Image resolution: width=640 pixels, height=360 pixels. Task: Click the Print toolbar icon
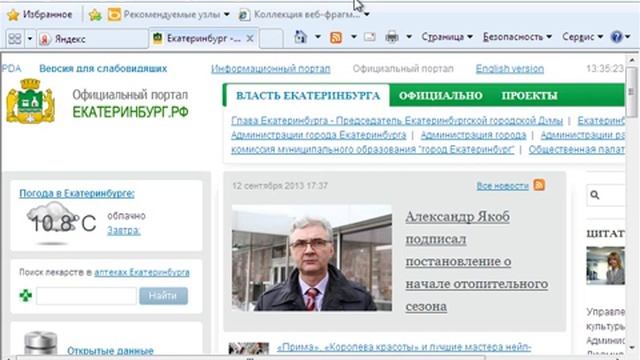392,37
